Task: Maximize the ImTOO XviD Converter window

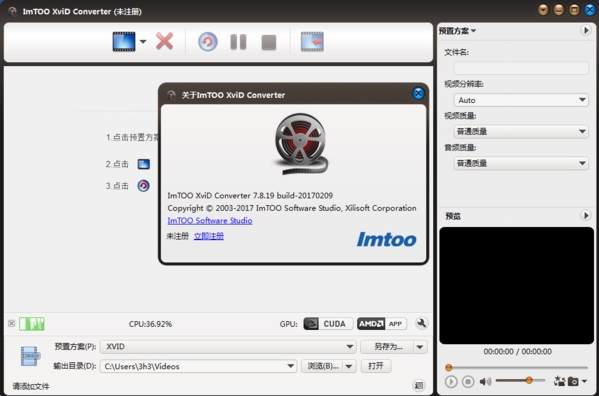Action: click(574, 10)
